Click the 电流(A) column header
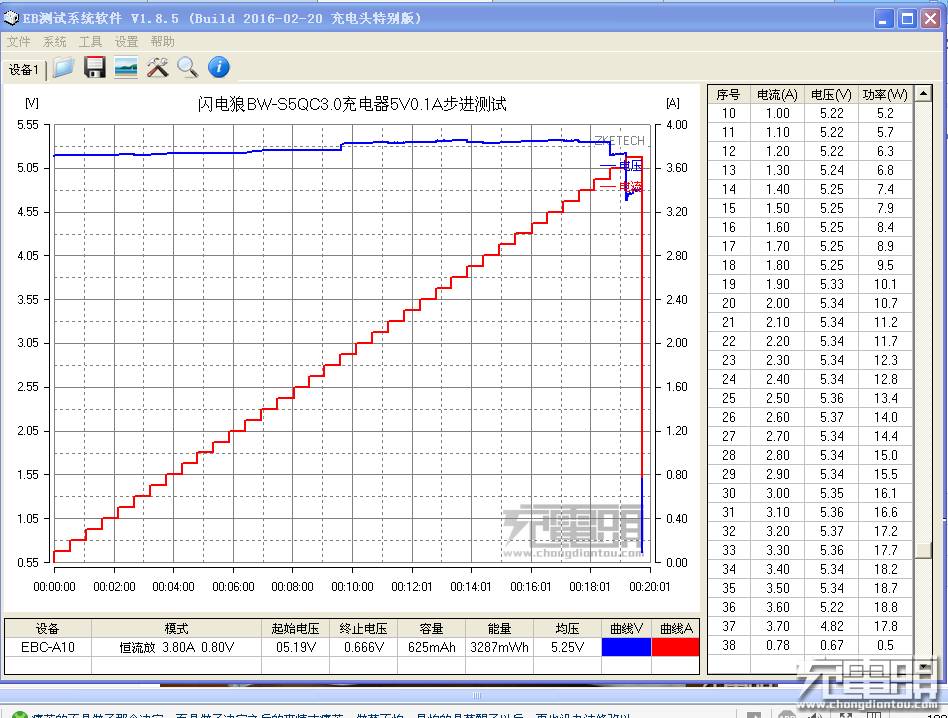The image size is (948, 718). [777, 95]
